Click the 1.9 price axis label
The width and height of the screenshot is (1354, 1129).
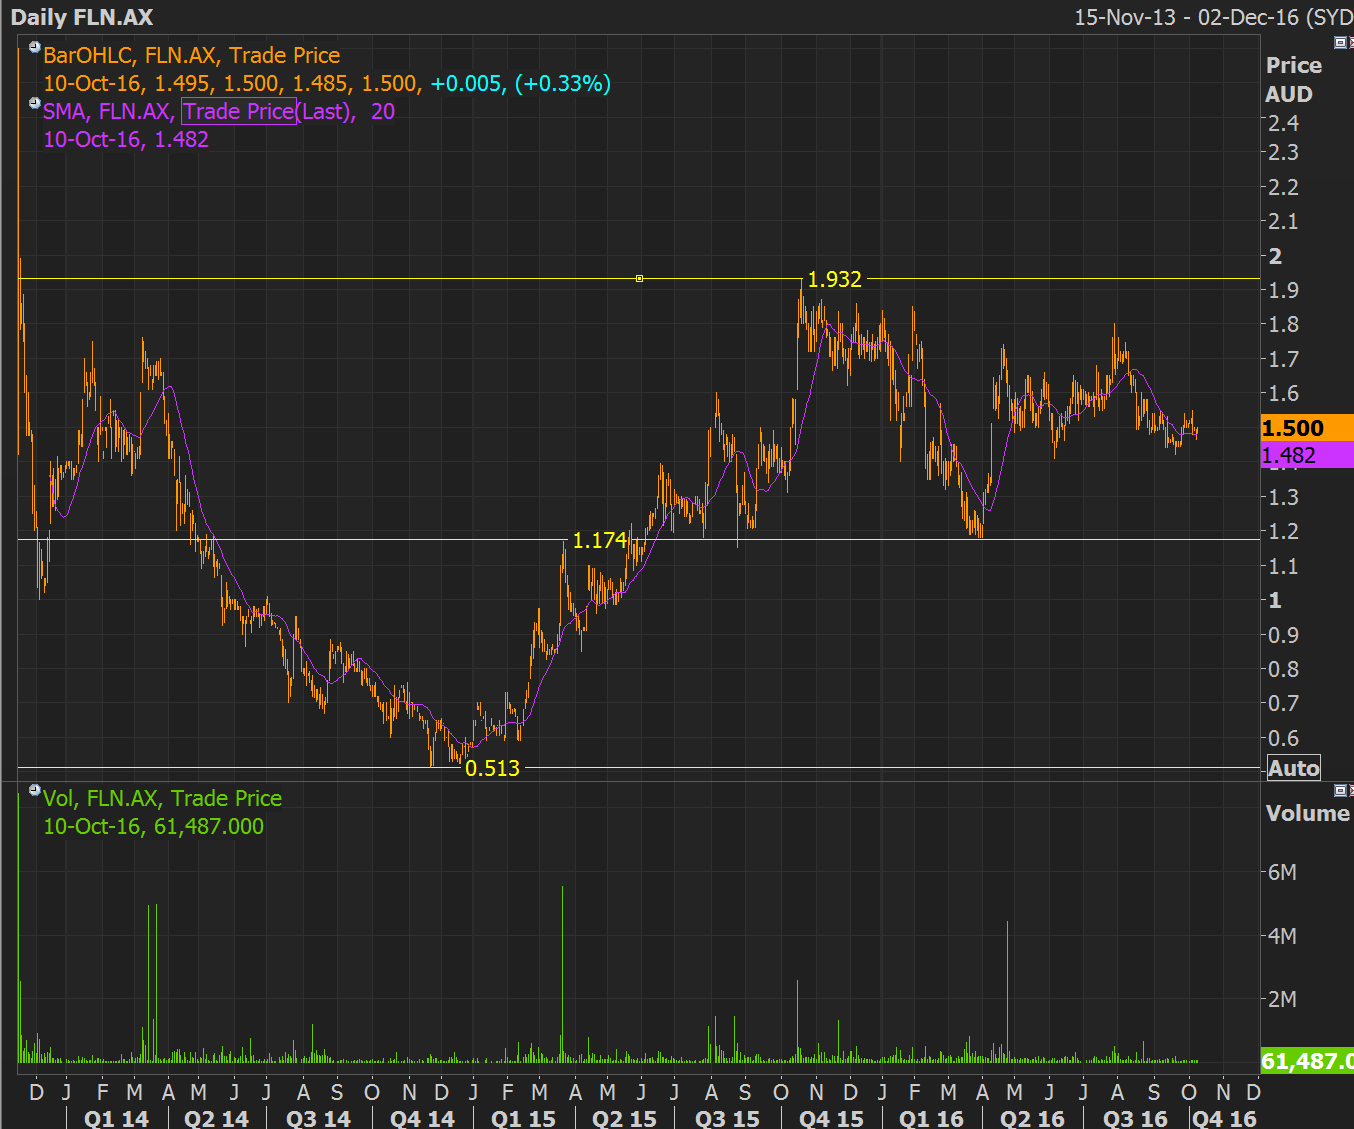(x=1283, y=290)
